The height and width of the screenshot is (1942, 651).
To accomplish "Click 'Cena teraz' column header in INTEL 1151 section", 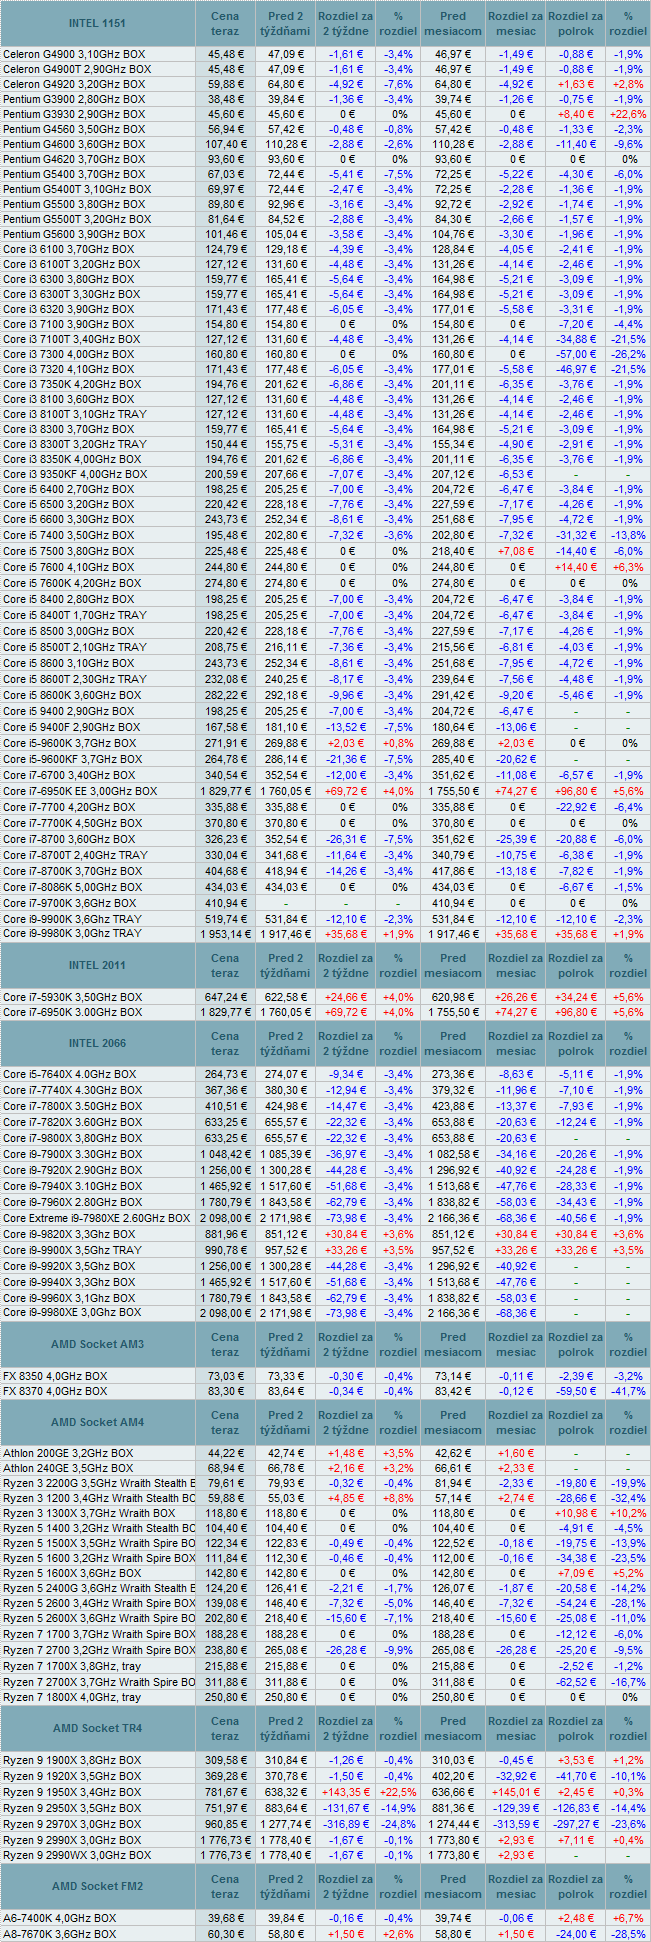I will pyautogui.click(x=225, y=23).
